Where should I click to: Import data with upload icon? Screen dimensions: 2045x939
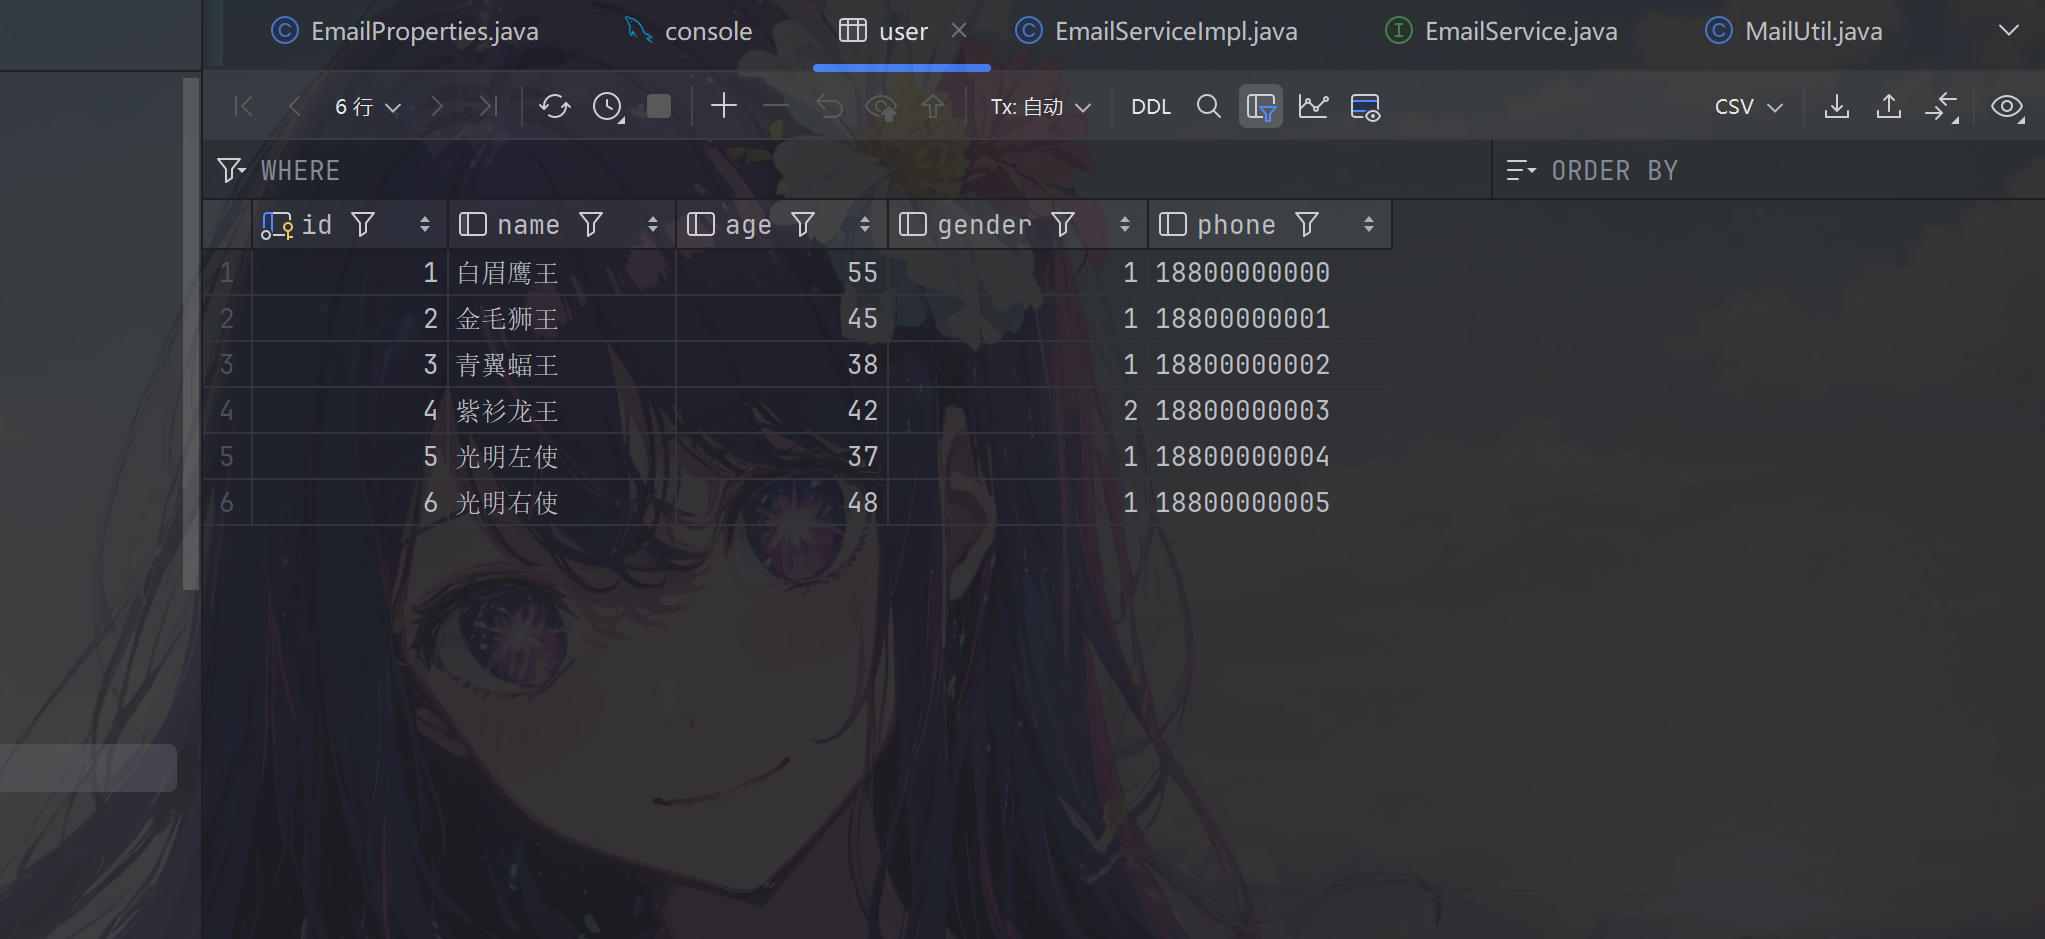click(1889, 106)
